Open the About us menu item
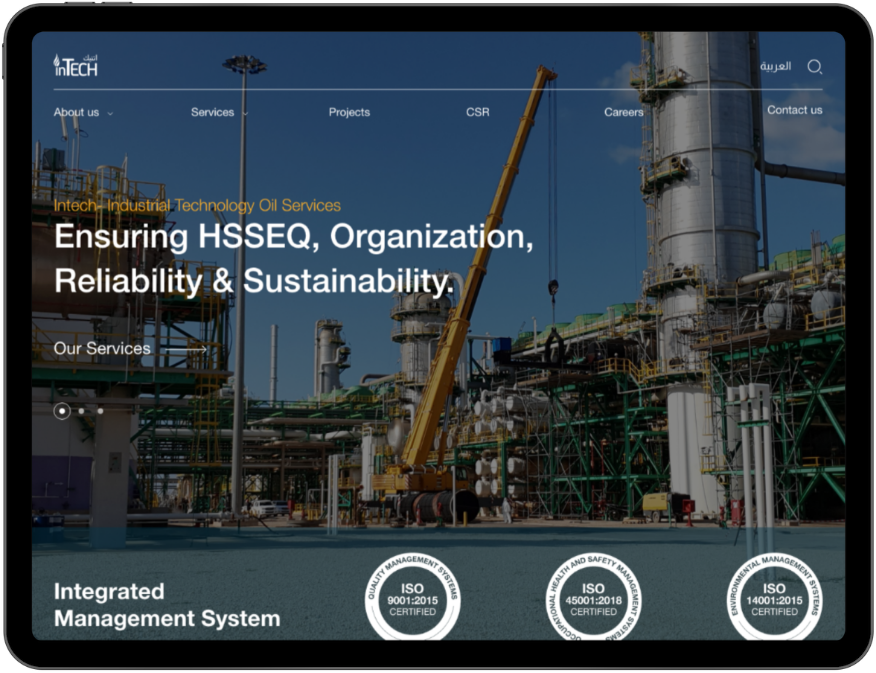 pos(76,113)
